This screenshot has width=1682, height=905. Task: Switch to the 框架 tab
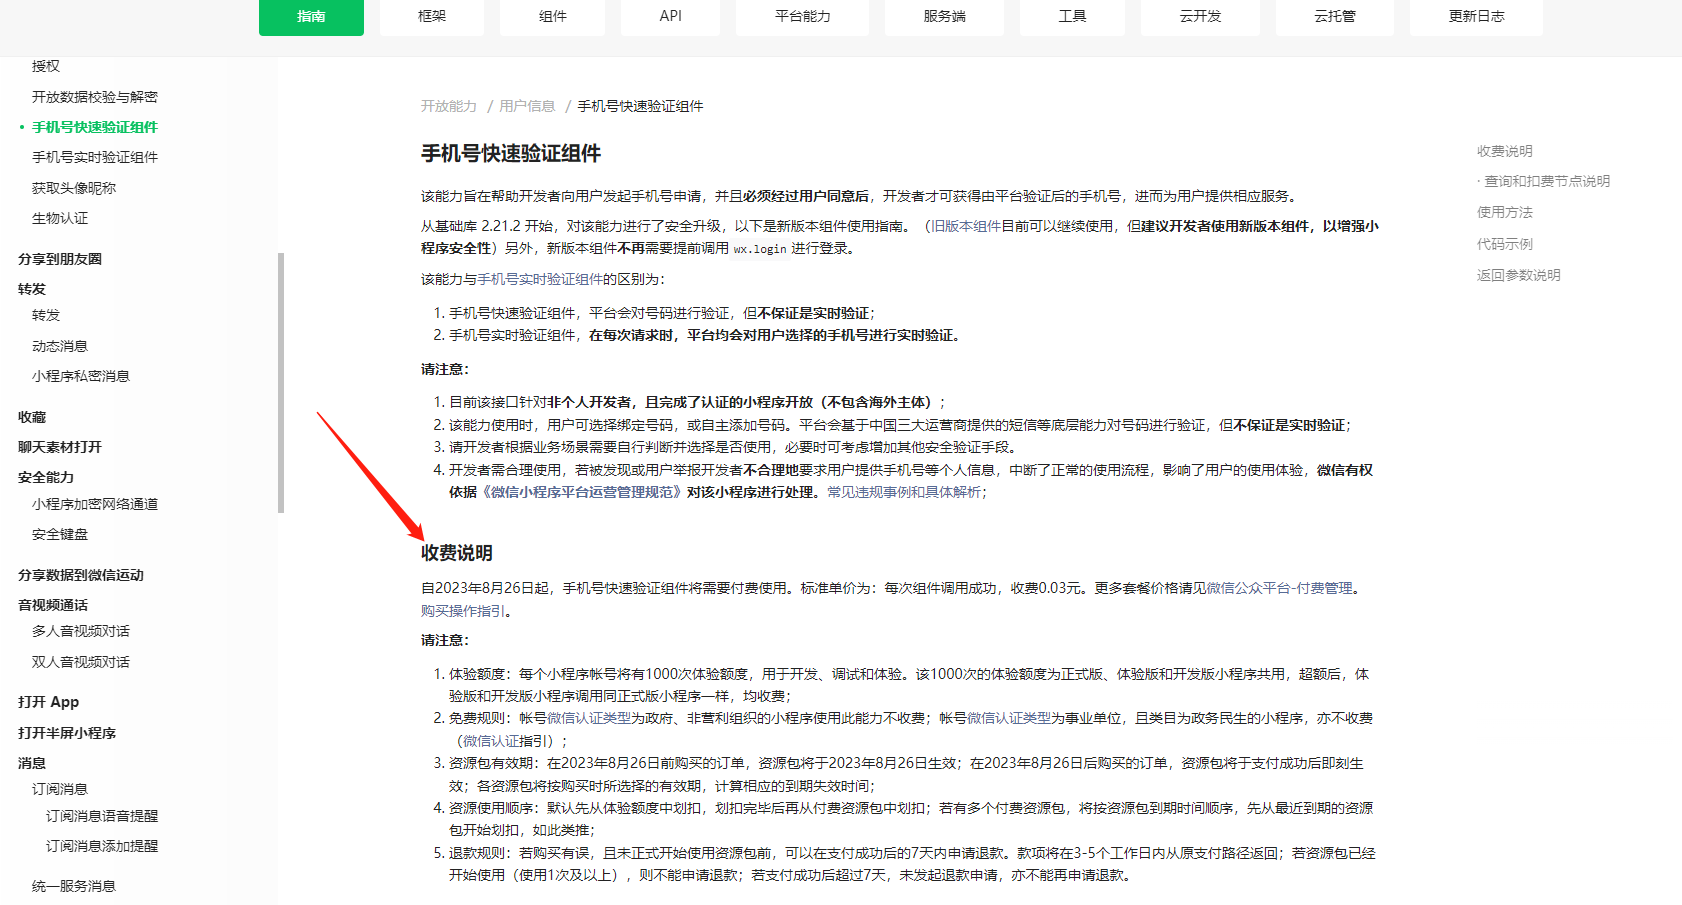pos(432,17)
